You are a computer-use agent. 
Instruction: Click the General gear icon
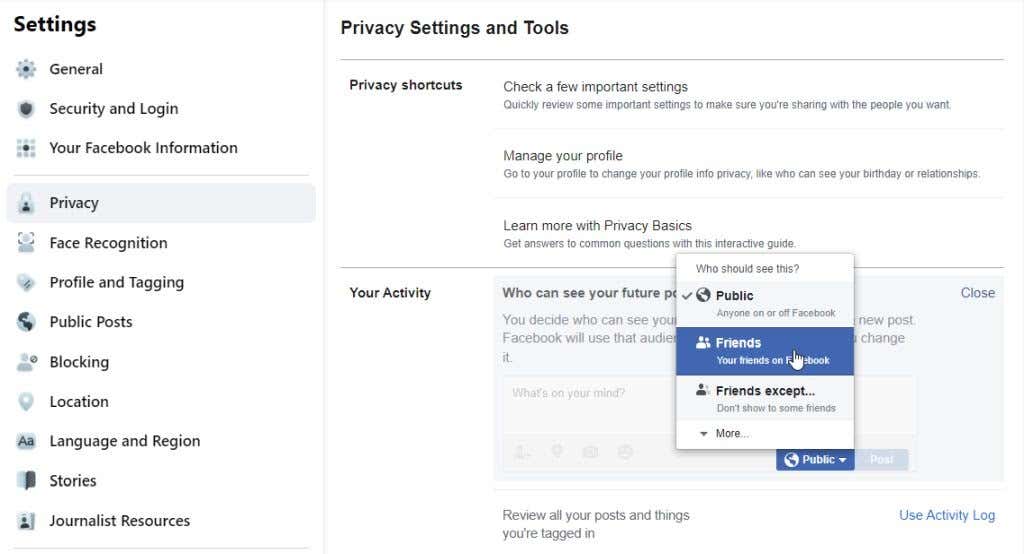pos(26,69)
